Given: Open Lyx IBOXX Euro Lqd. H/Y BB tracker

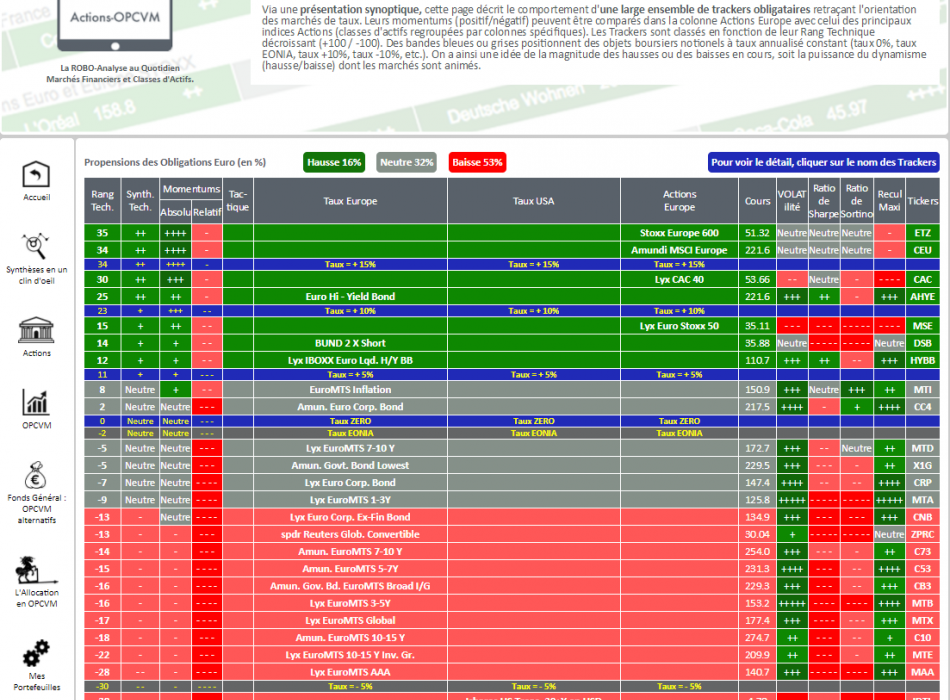Looking at the screenshot, I should (350, 361).
